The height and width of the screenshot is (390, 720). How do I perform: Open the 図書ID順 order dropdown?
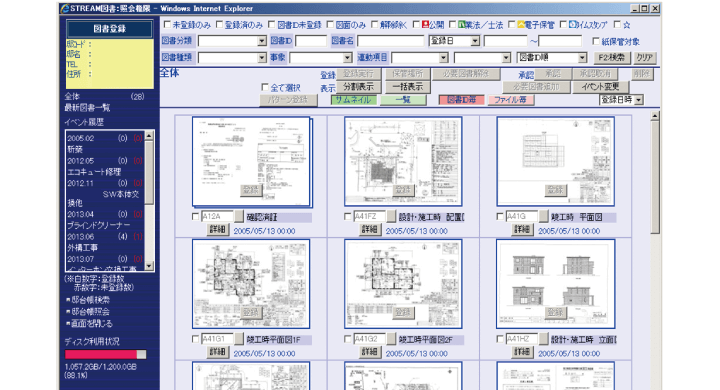pos(582,57)
